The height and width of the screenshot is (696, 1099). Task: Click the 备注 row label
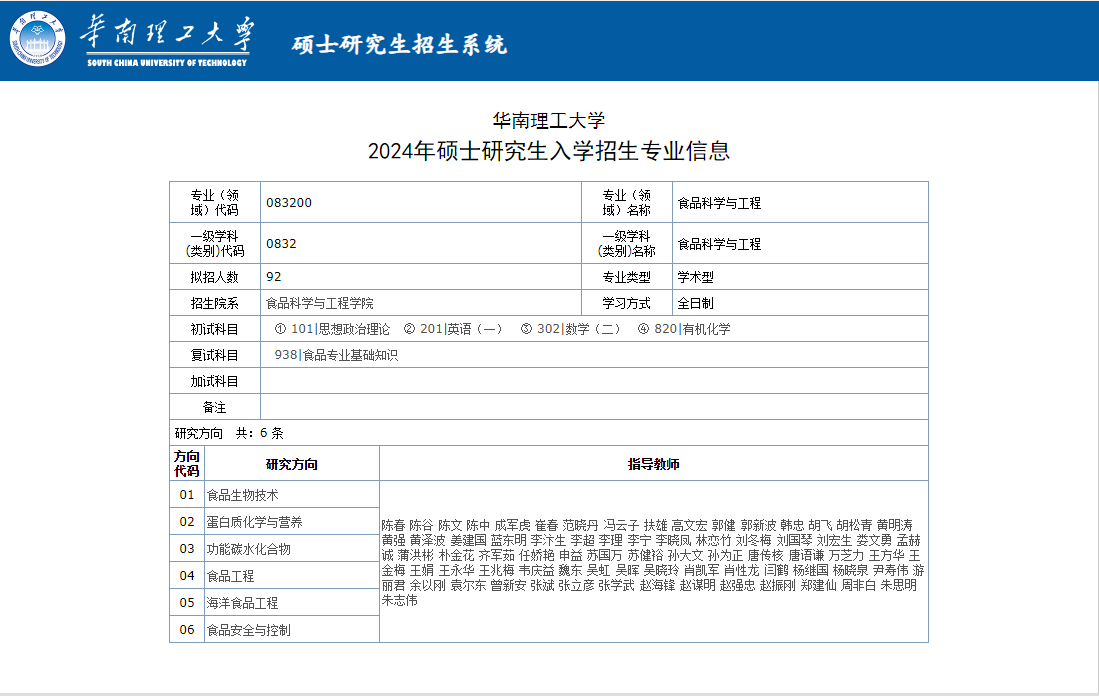[214, 407]
